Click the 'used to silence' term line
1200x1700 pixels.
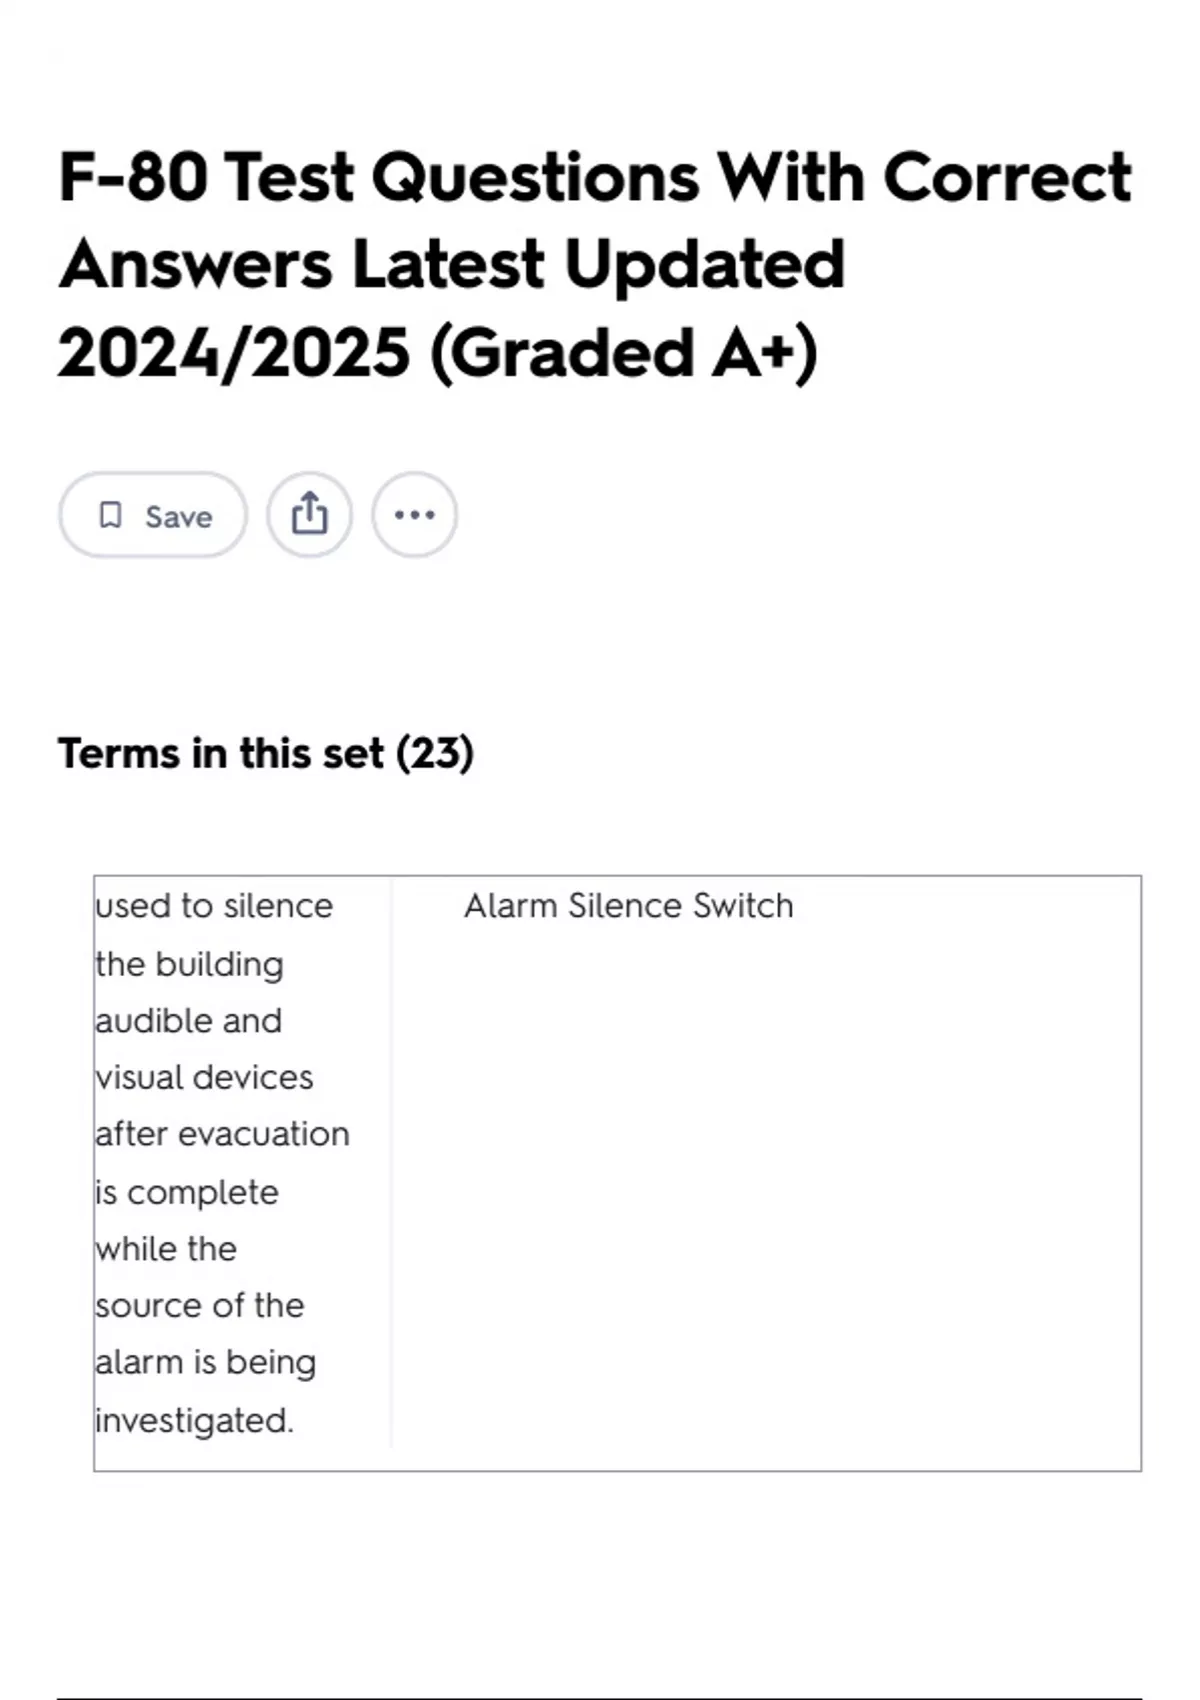[x=214, y=906]
